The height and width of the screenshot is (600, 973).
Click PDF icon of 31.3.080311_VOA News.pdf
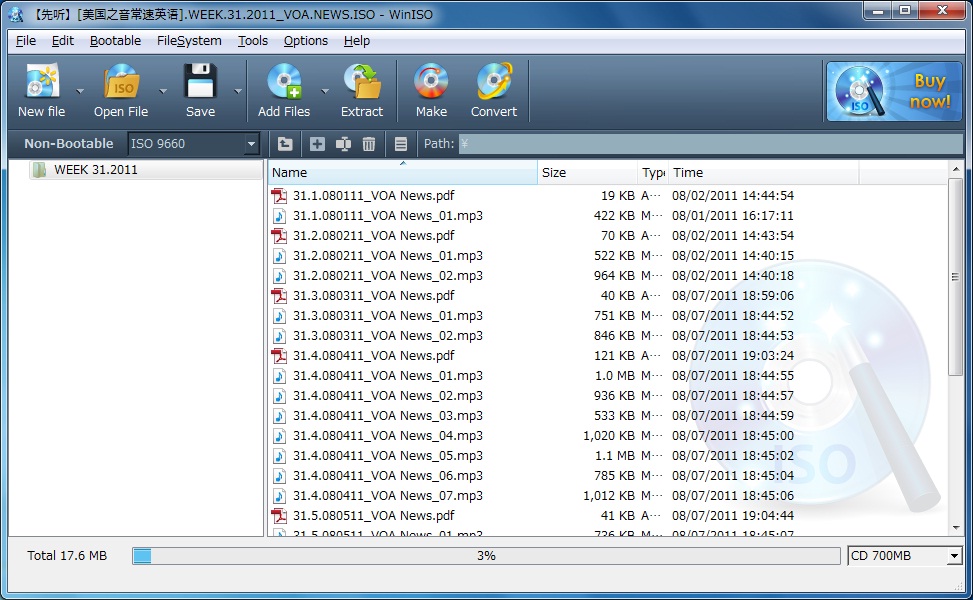tap(279, 295)
